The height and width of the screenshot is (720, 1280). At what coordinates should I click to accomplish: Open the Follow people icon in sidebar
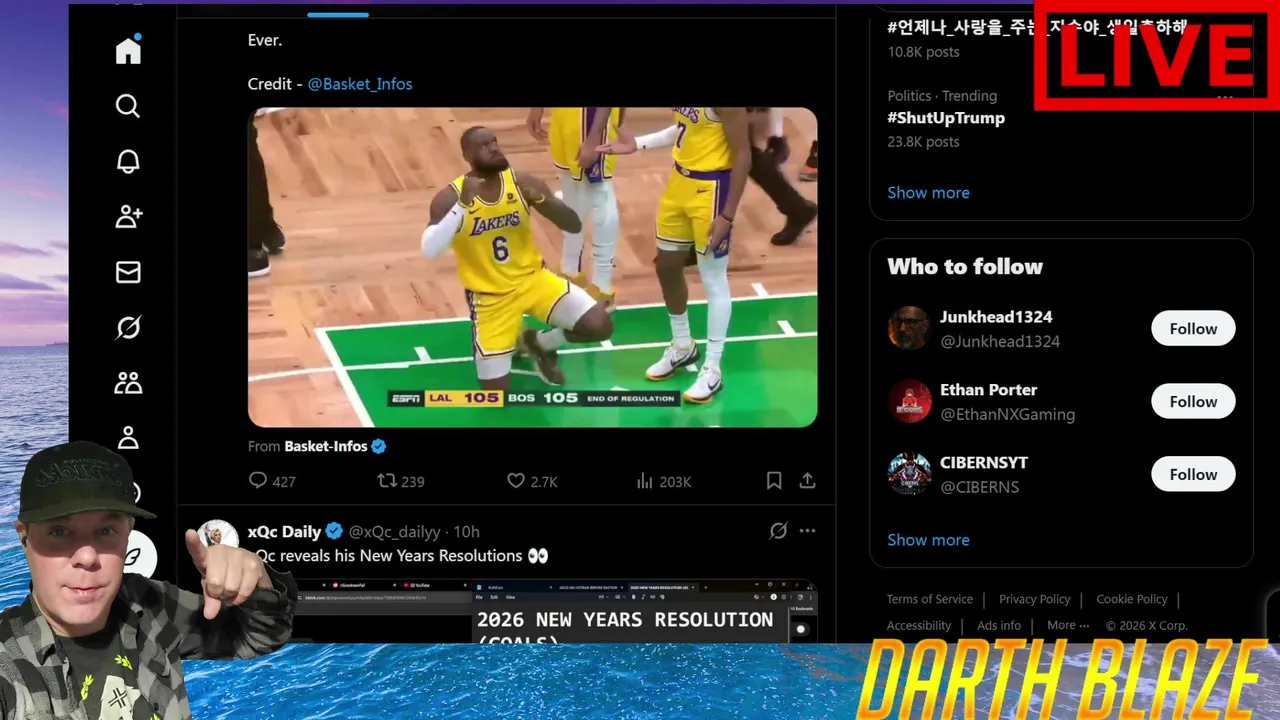tap(128, 216)
